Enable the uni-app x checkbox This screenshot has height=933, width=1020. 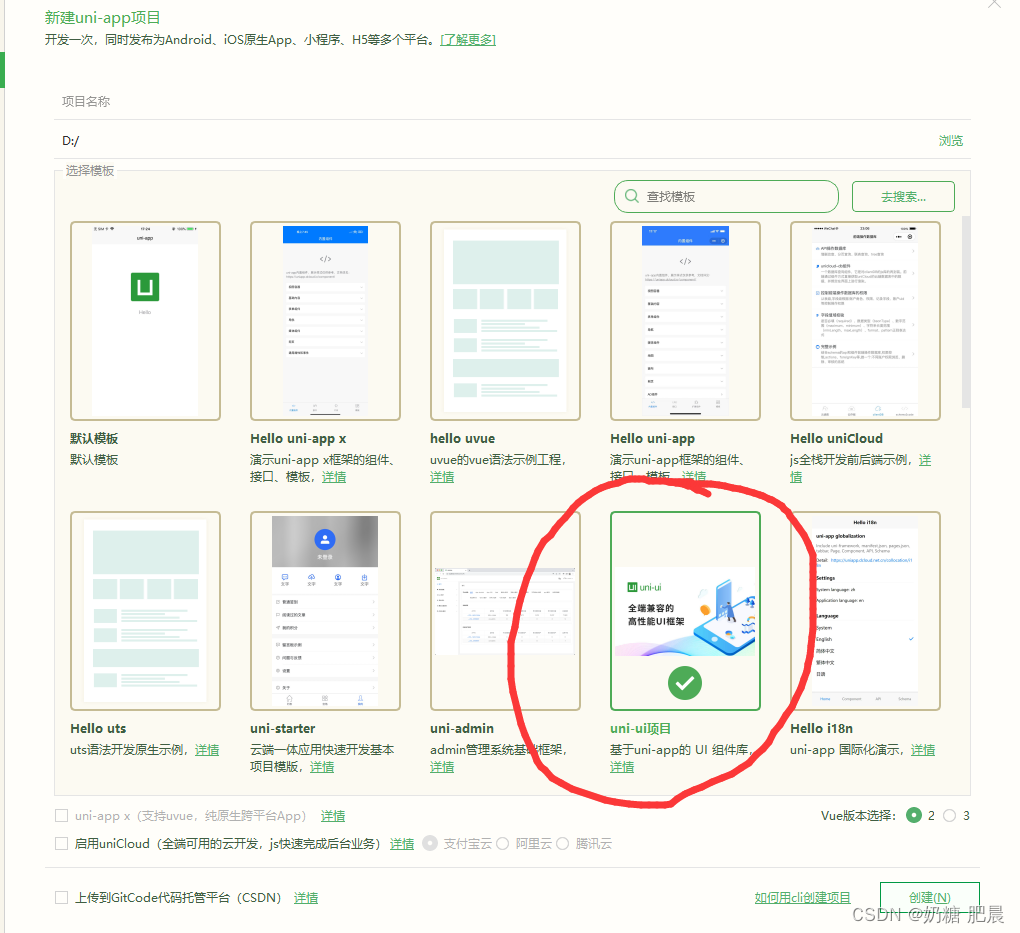click(x=62, y=815)
